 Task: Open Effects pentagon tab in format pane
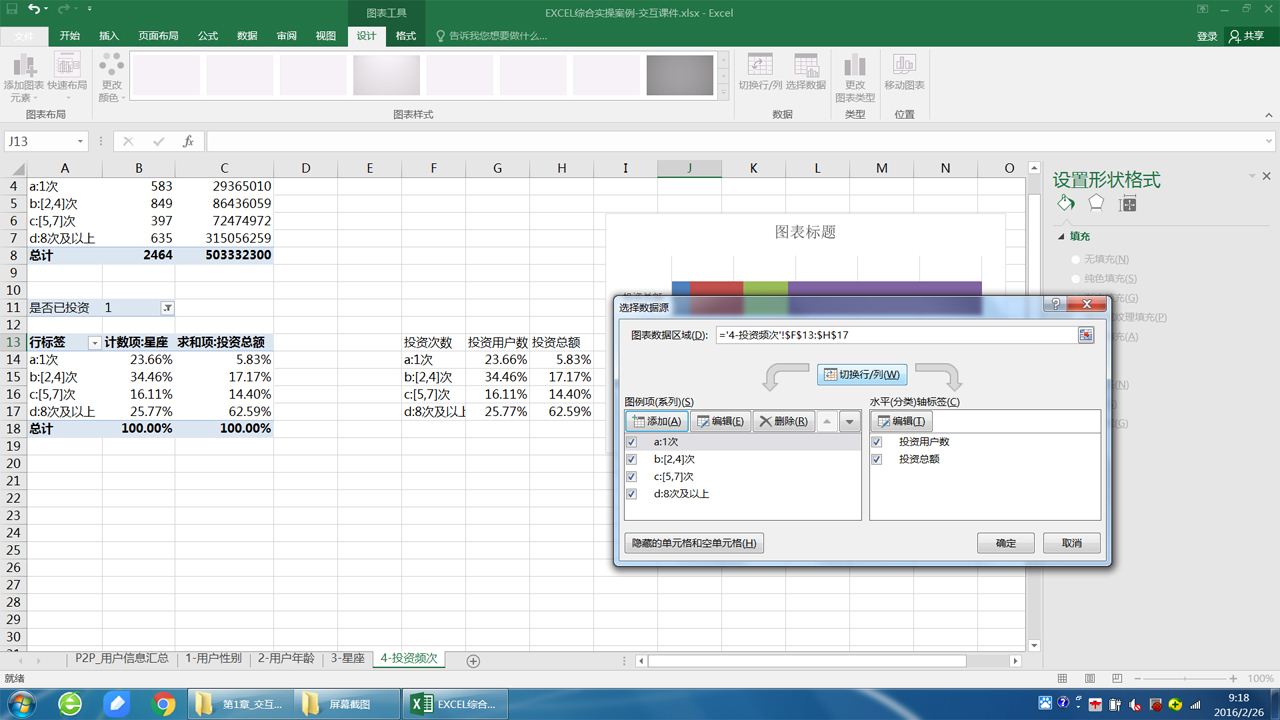(1096, 203)
